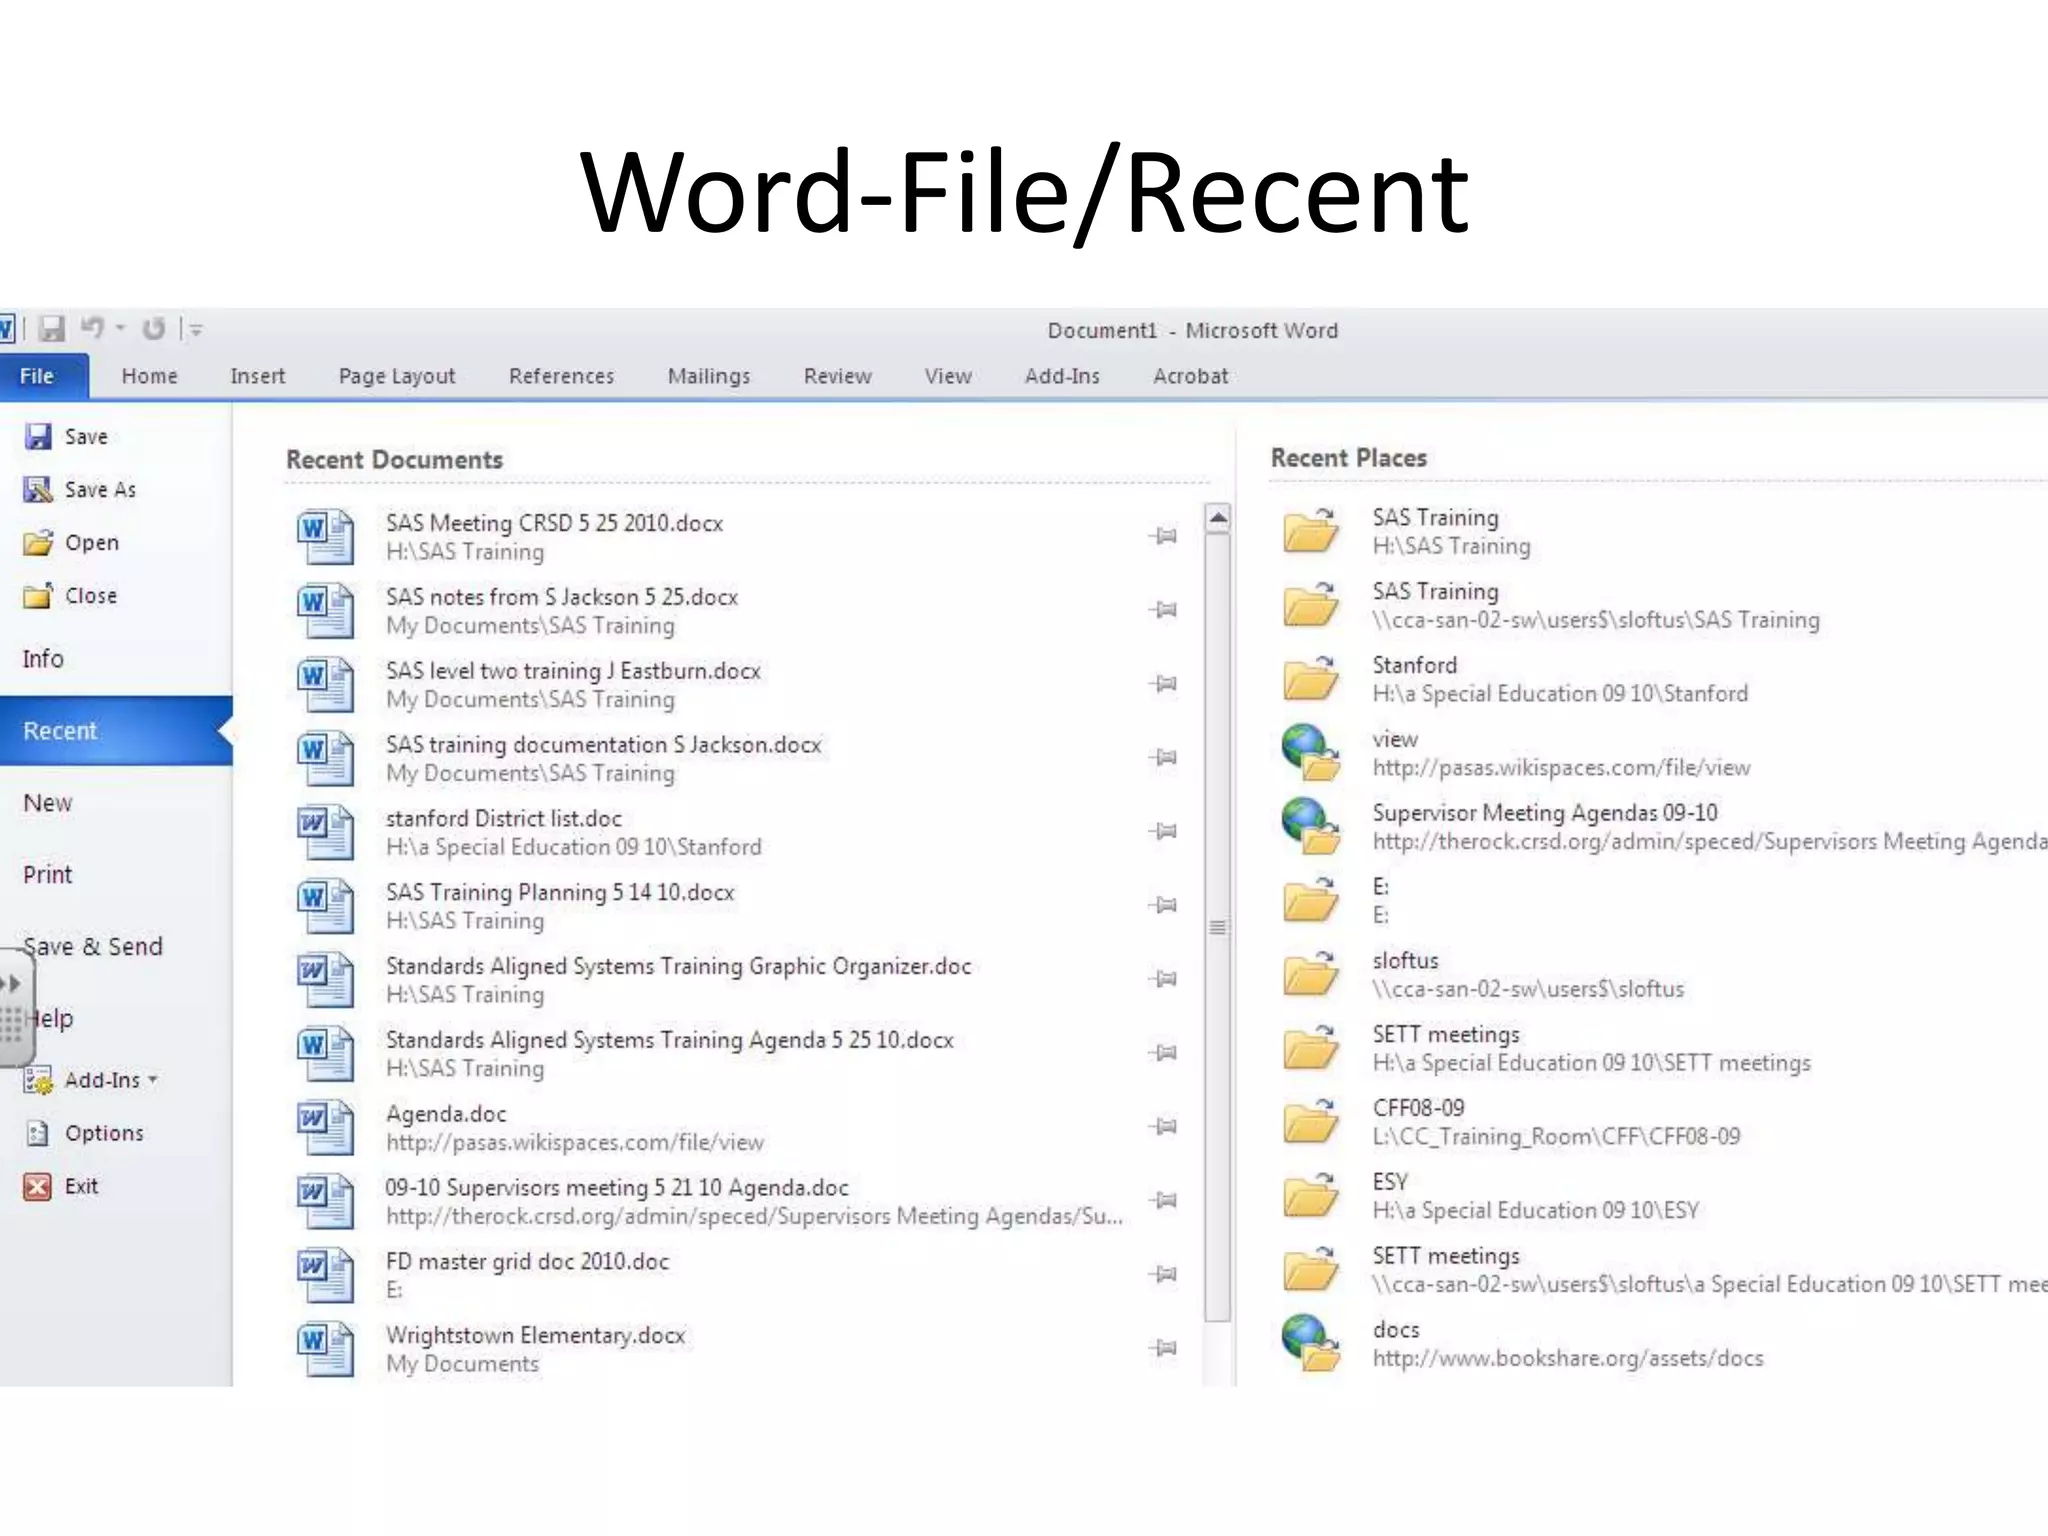Open SAS Meeting CRSD 5 25 2010.docx document icon
Screen dimensions: 2048x1536
click(325, 536)
